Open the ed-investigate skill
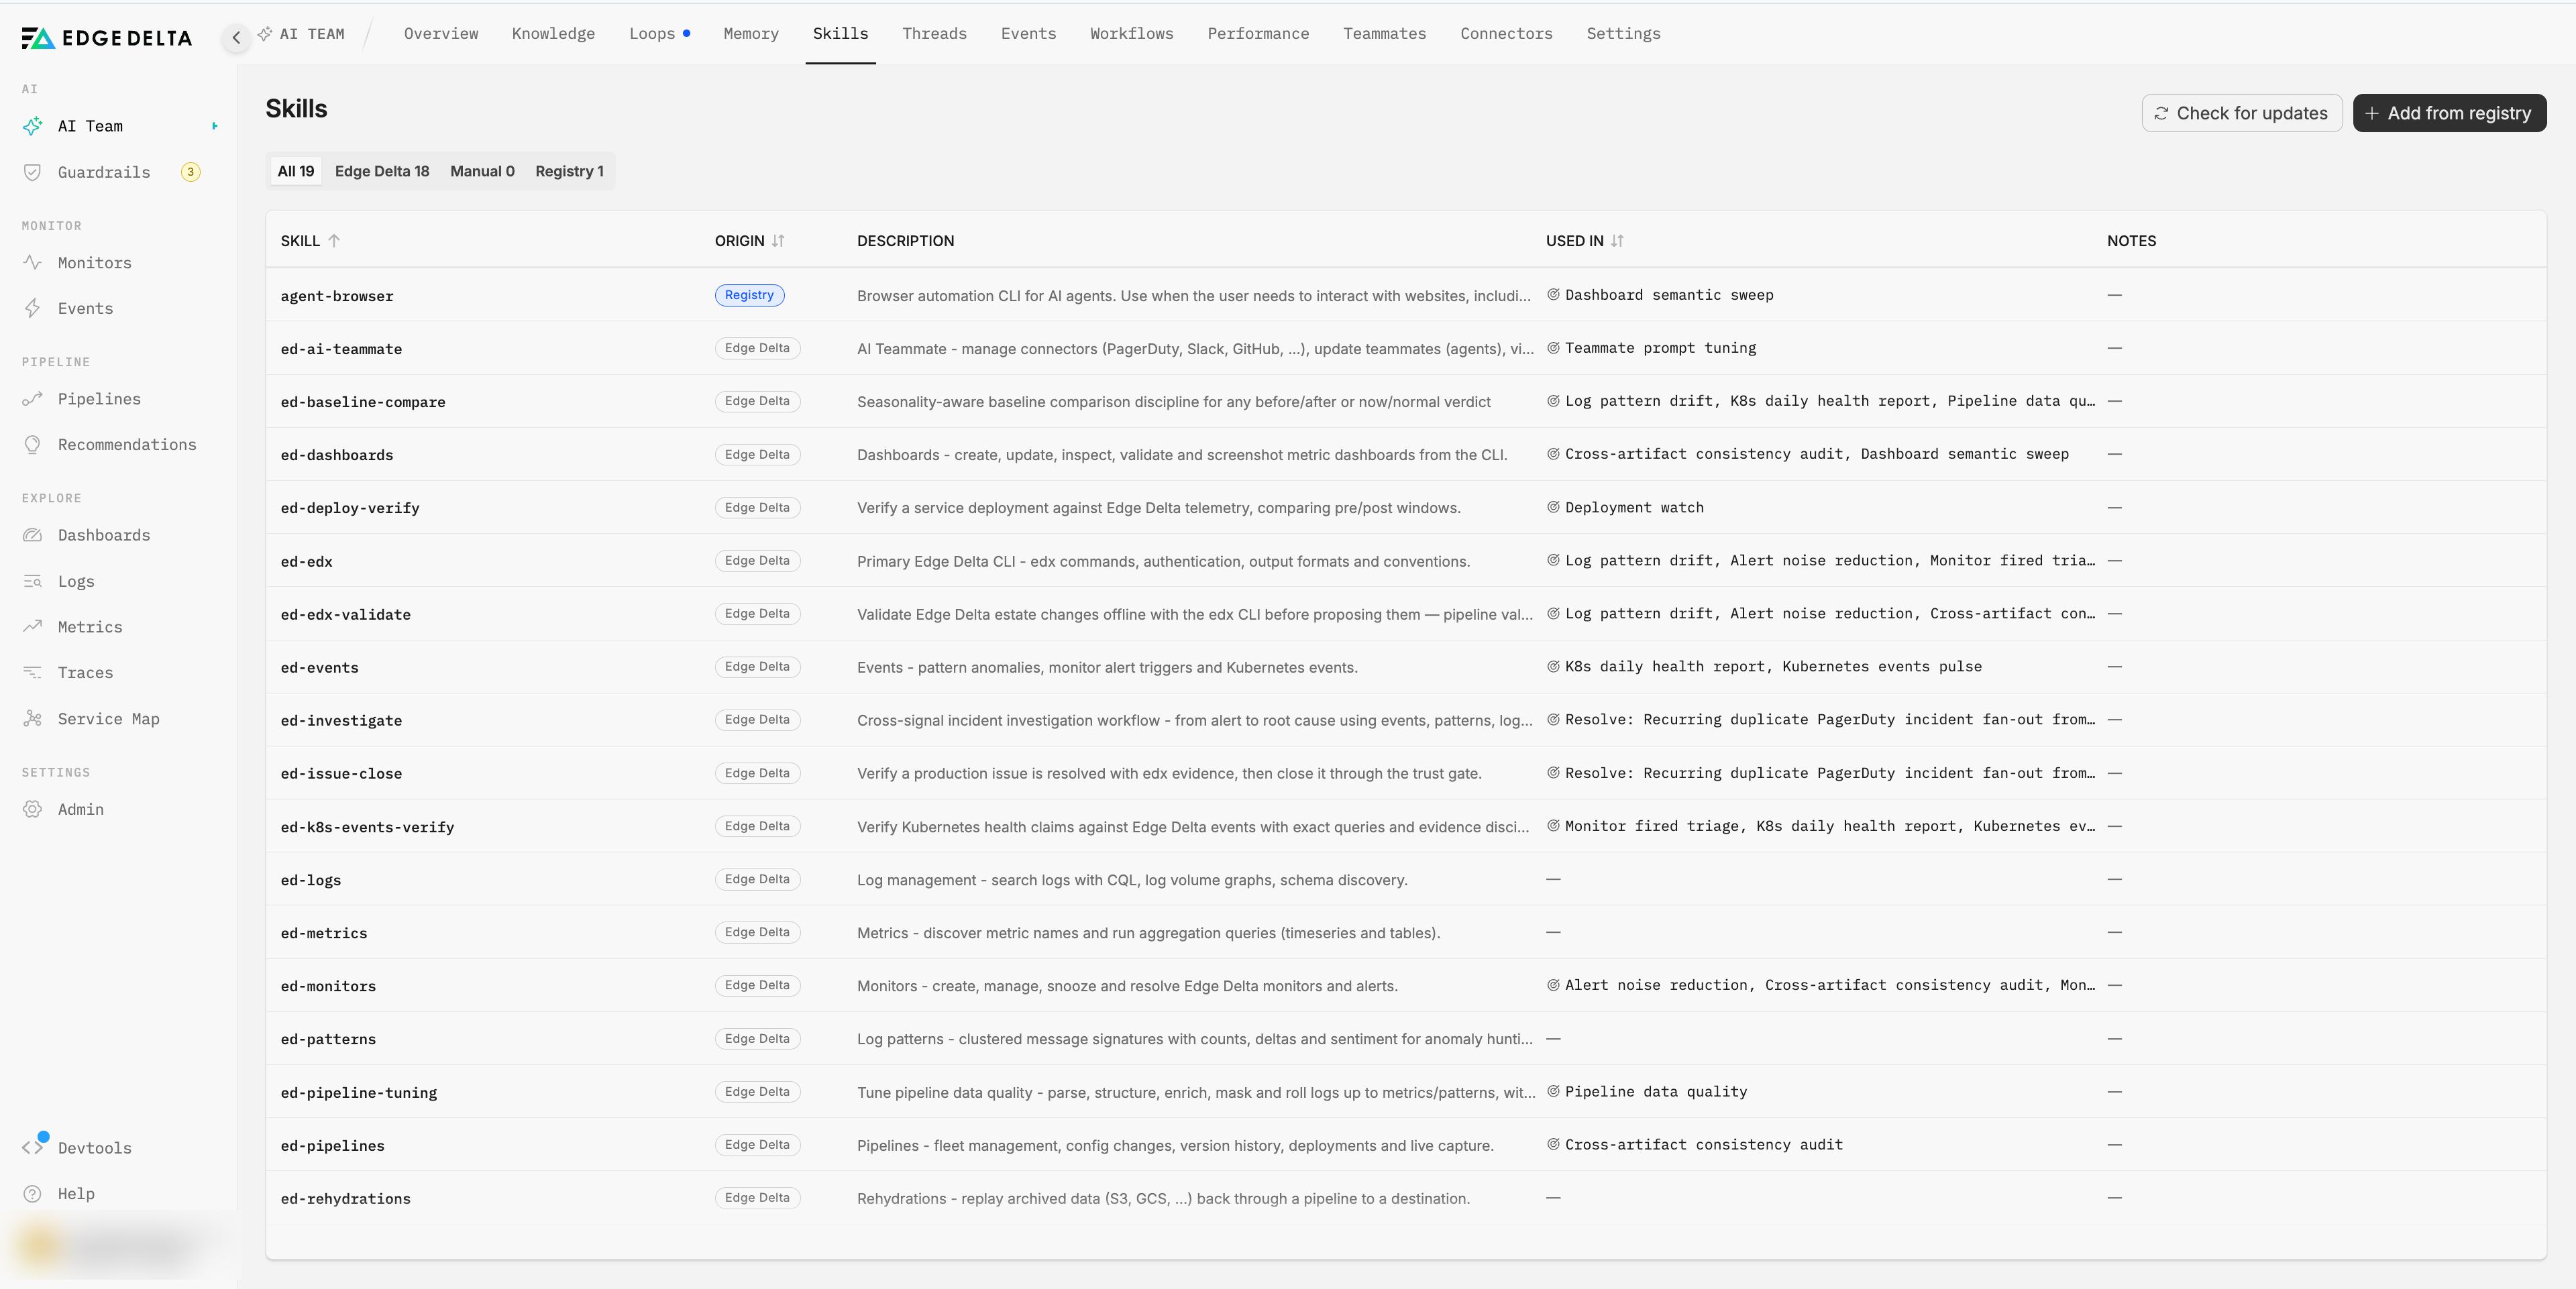The width and height of the screenshot is (2576, 1289). (x=341, y=720)
